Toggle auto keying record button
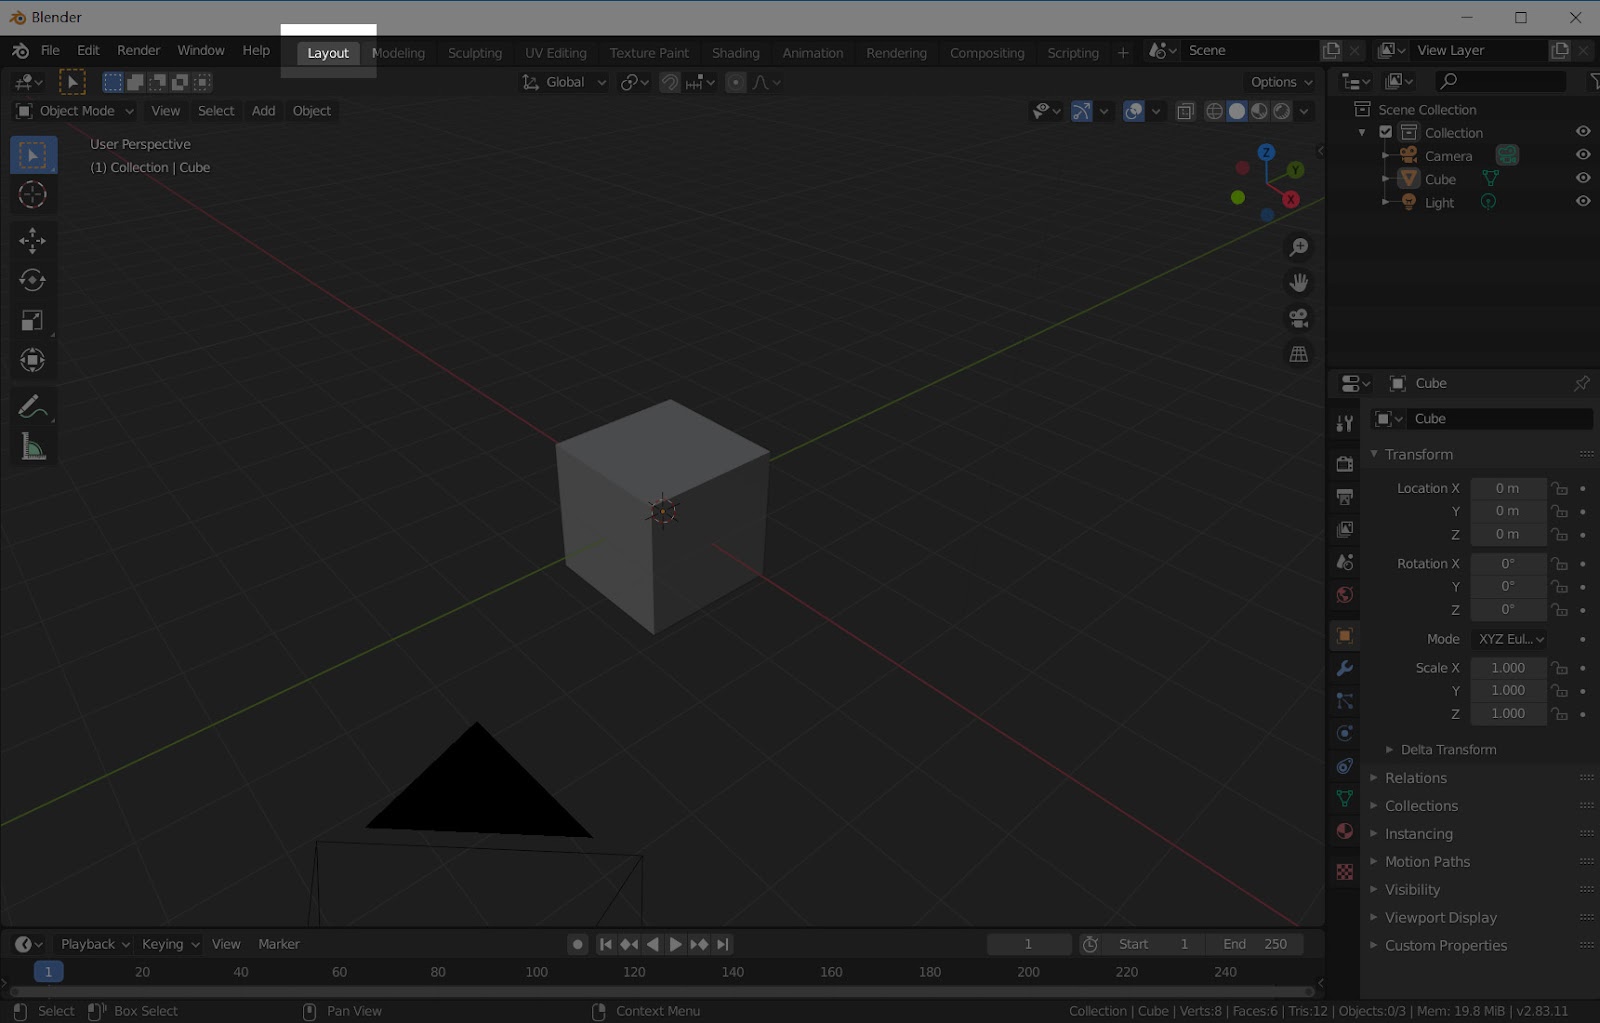The width and height of the screenshot is (1600, 1023). point(577,944)
